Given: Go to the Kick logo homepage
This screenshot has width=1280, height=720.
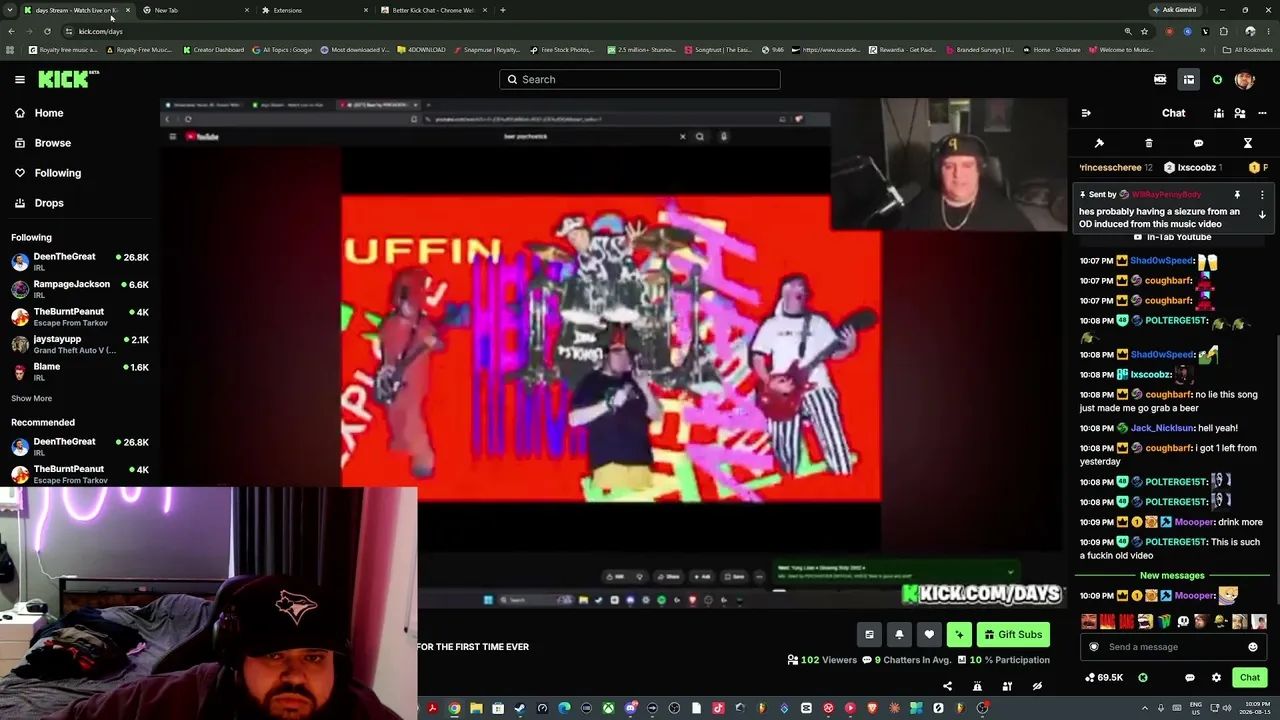Looking at the screenshot, I should coord(68,79).
